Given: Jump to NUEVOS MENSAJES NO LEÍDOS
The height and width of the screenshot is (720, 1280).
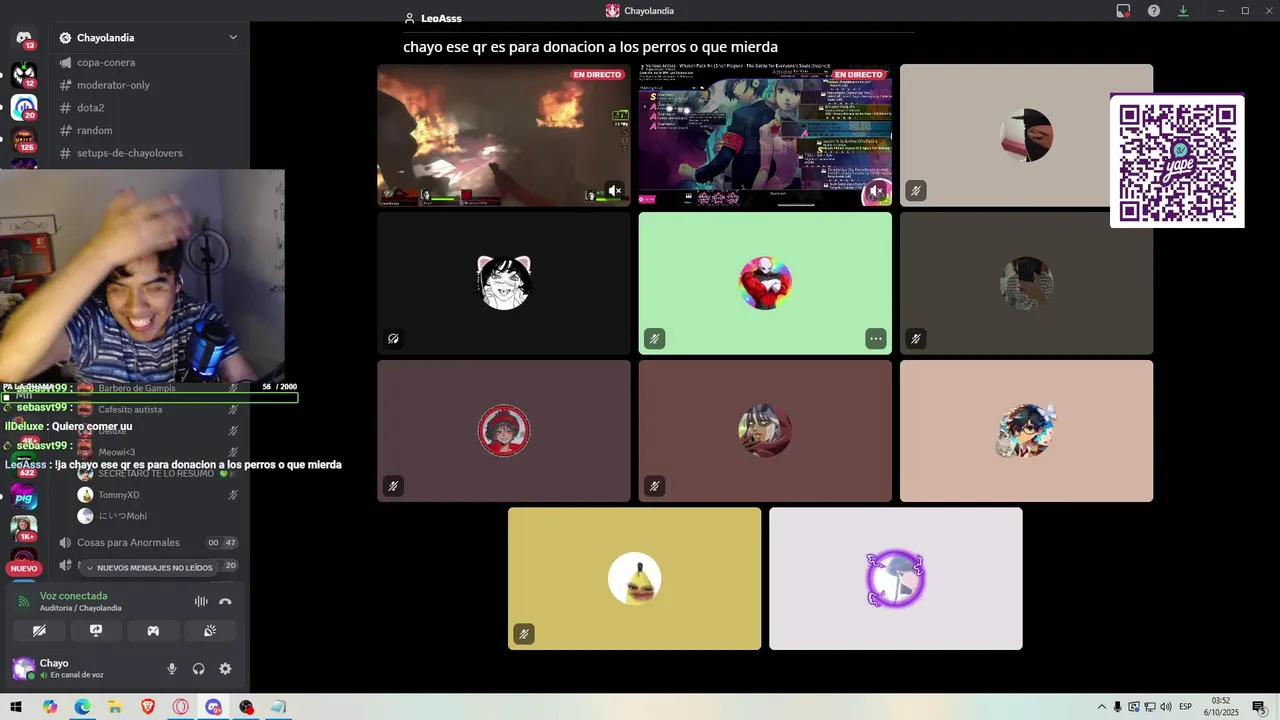Looking at the screenshot, I should [x=149, y=567].
